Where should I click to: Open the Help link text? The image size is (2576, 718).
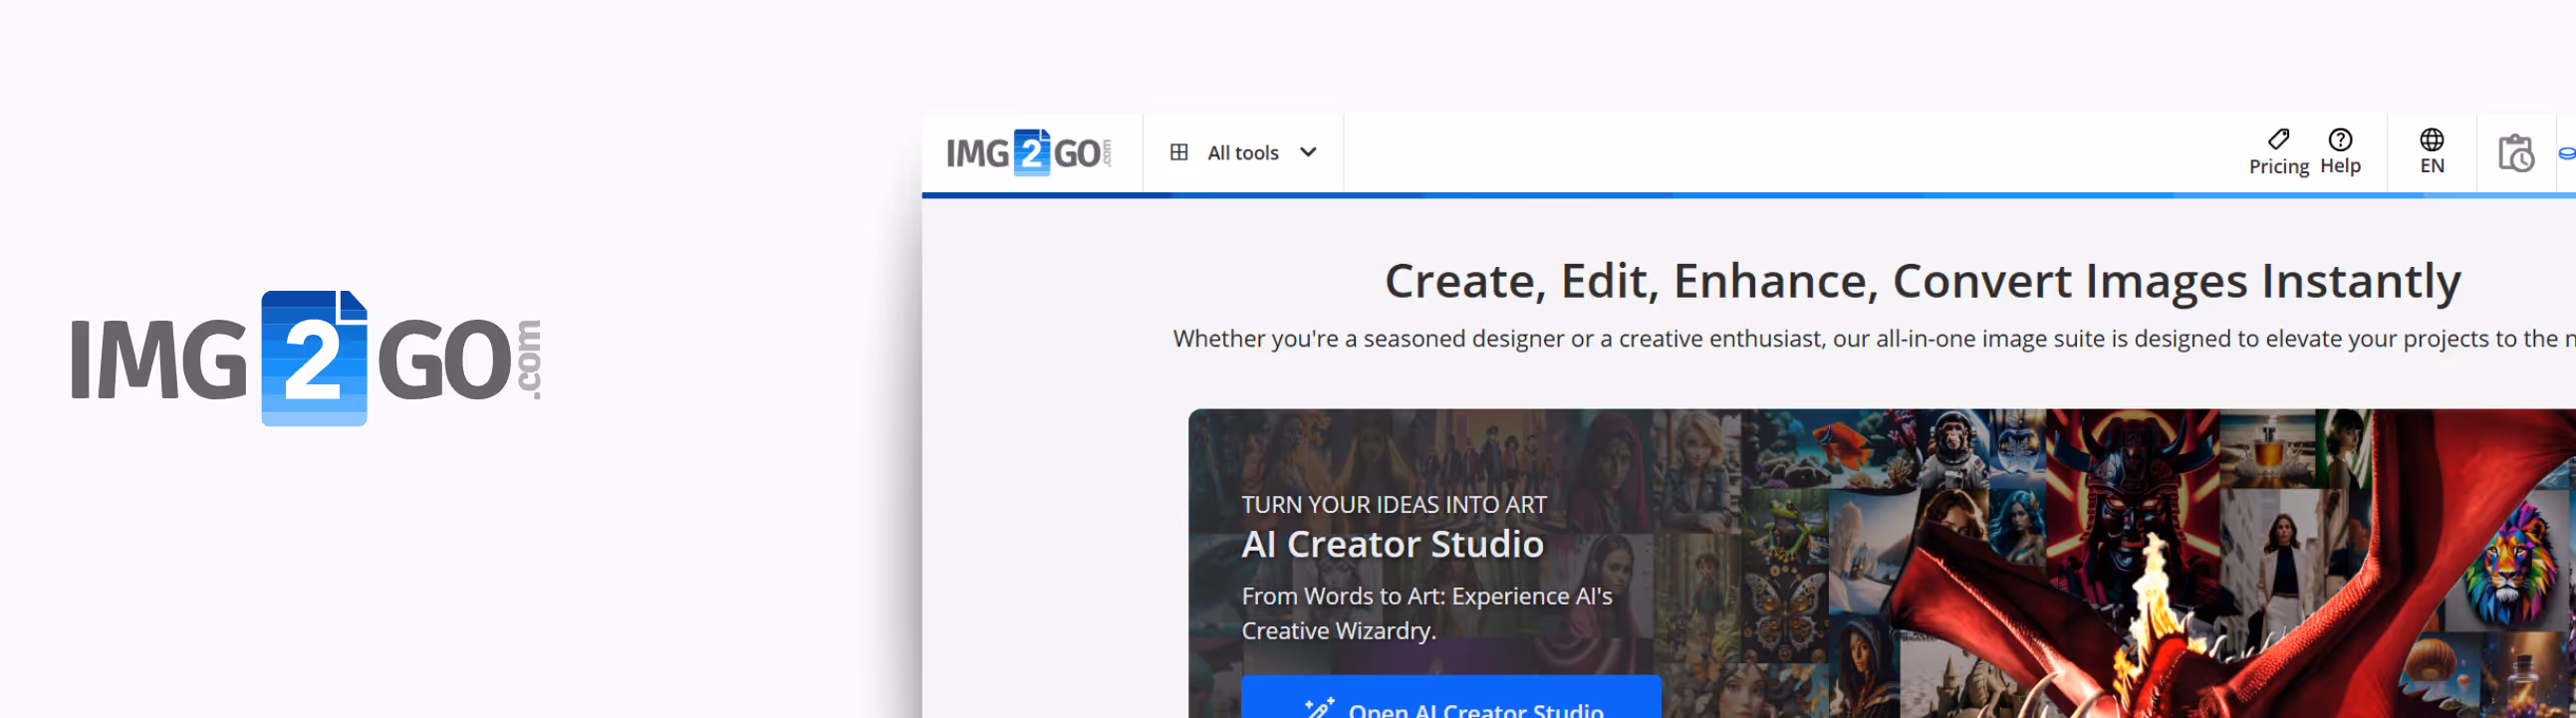[x=2340, y=165]
